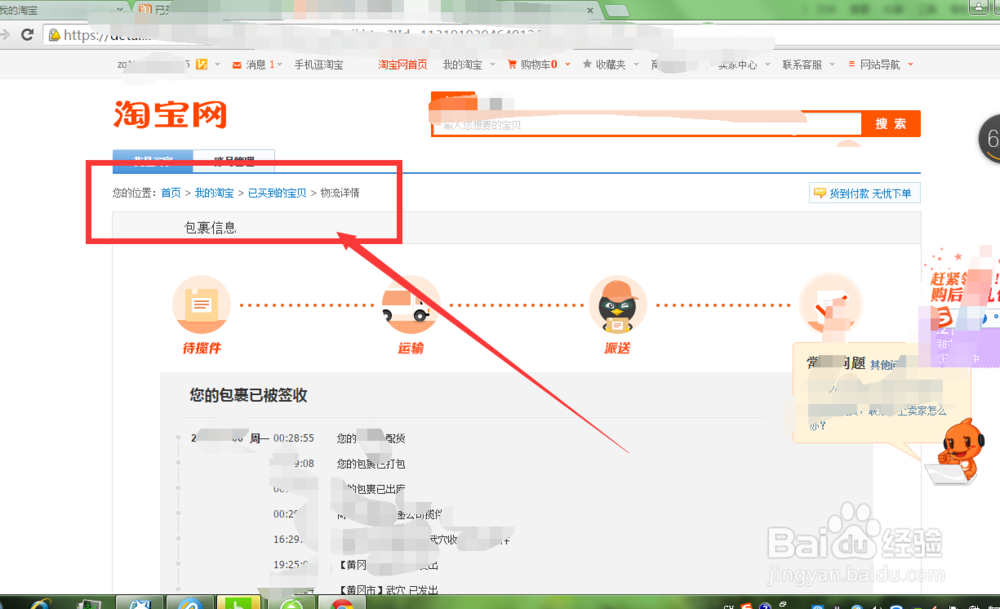The width and height of the screenshot is (1000, 609).
Task: Expand the 收藏夹 dropdown arrow
Action: point(636,64)
